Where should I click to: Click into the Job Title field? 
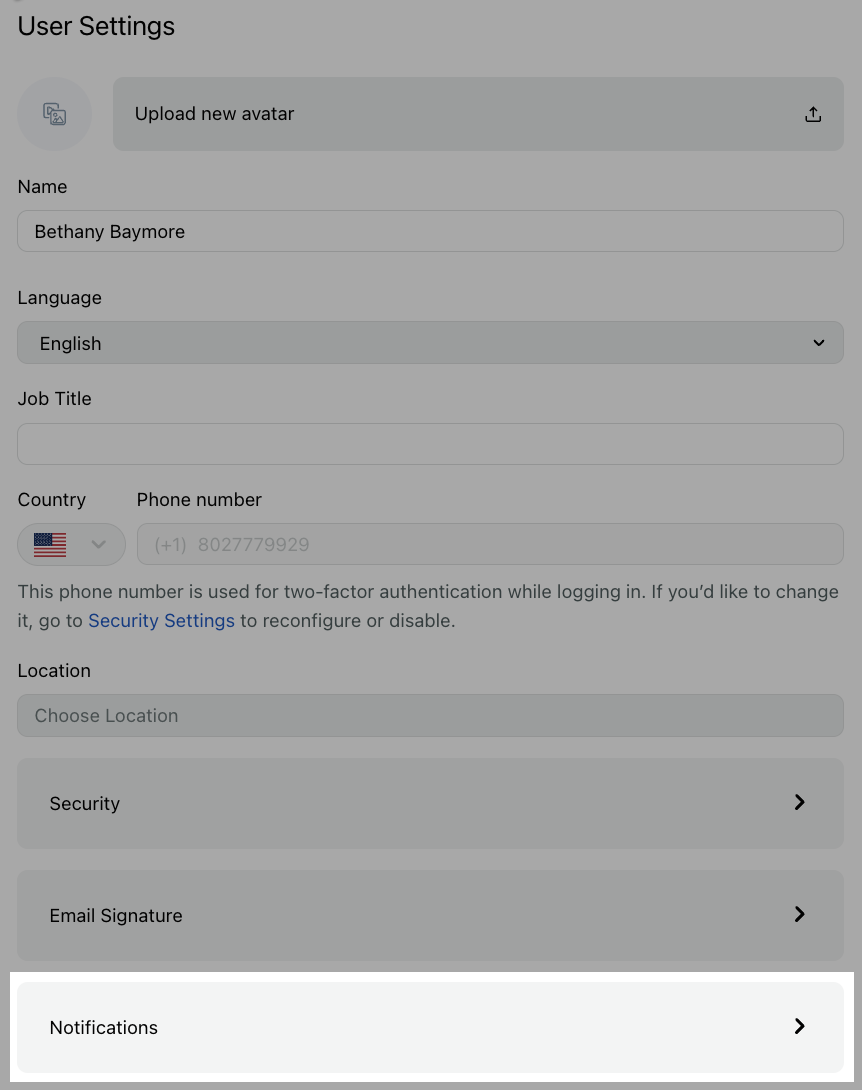click(430, 444)
